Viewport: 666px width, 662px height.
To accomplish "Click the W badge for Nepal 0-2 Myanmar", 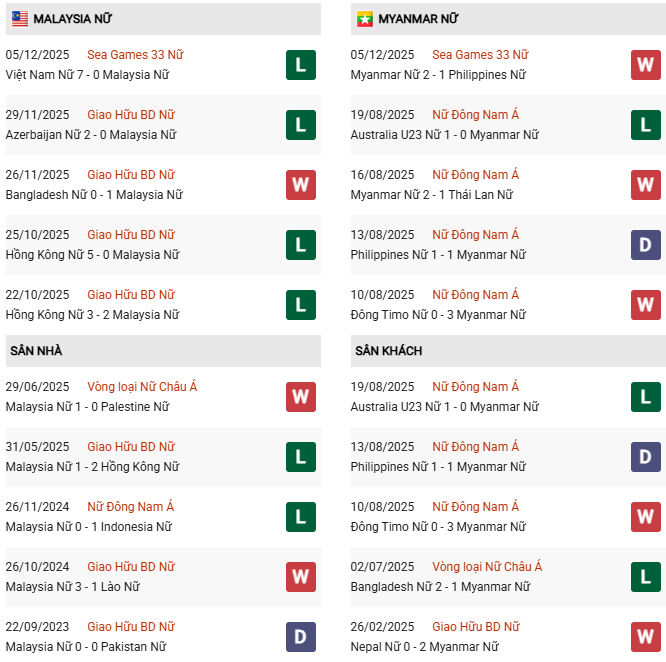I will pyautogui.click(x=645, y=637).
